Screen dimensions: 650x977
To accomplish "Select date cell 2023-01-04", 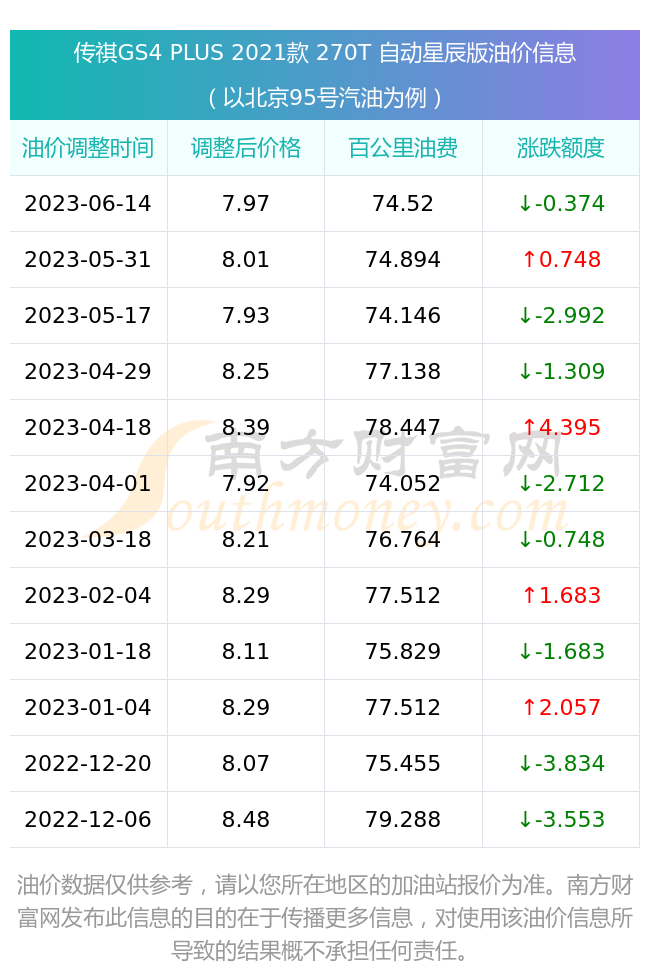I will 88,708.
